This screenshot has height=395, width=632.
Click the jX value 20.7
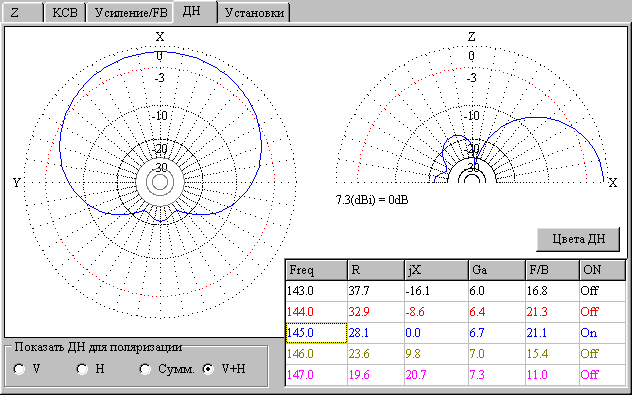point(437,375)
